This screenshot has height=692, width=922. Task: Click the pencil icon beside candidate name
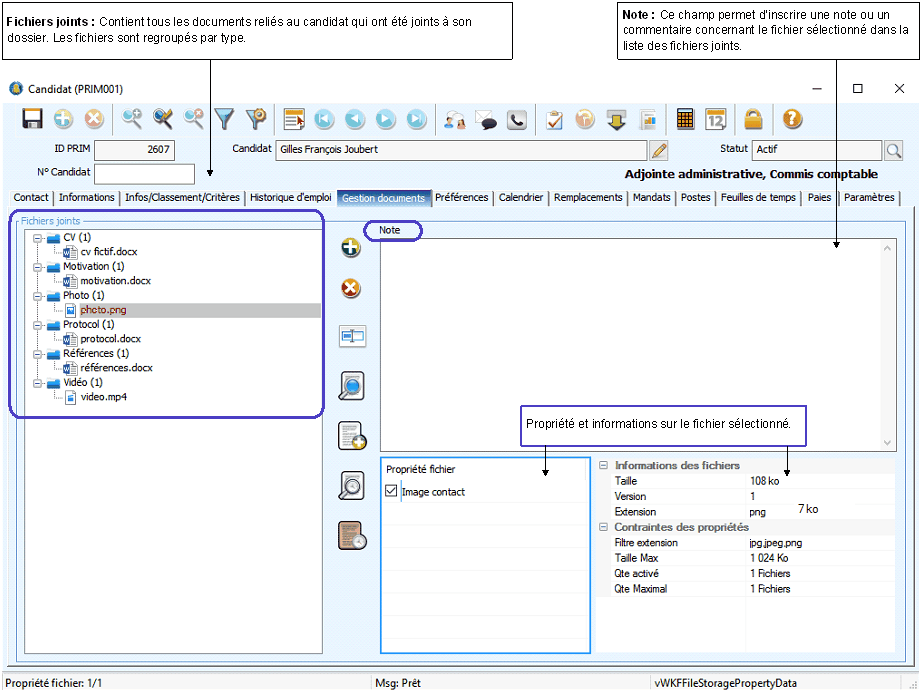[x=658, y=151]
